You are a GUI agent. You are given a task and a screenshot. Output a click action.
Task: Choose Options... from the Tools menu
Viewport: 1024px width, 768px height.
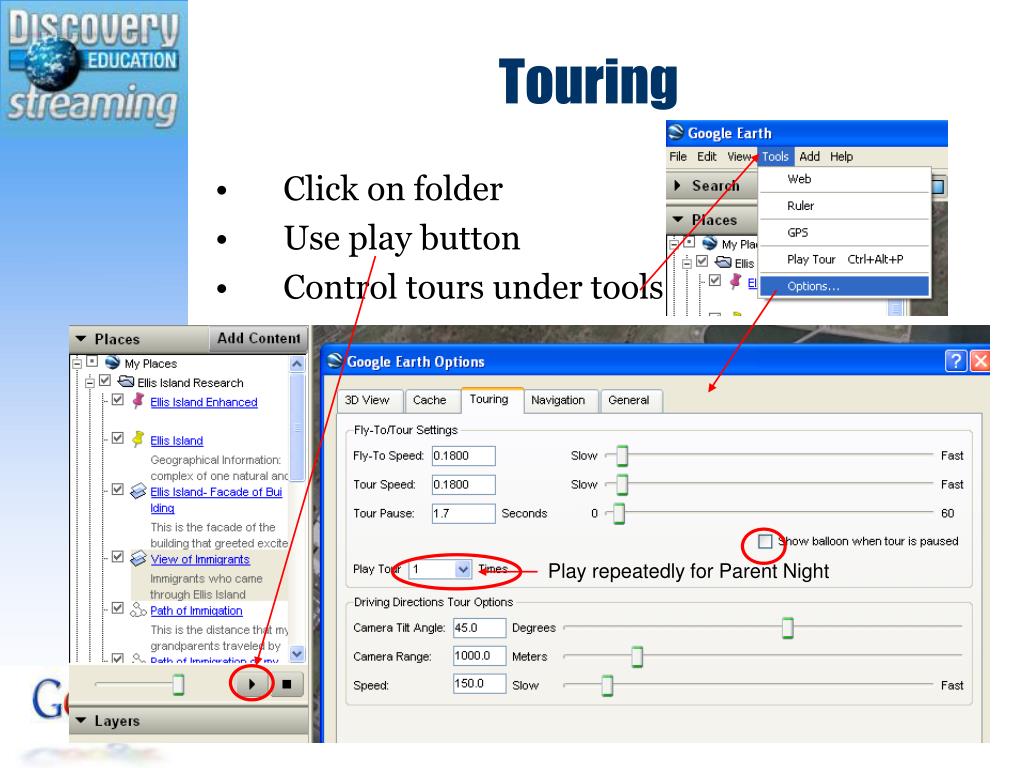click(x=844, y=286)
